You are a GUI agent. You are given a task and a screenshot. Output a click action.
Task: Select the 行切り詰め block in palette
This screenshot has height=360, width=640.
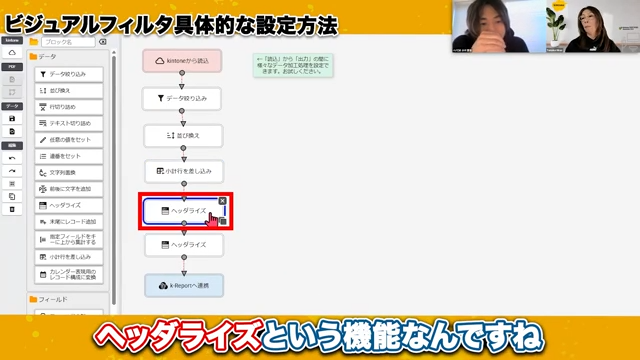tap(69, 107)
